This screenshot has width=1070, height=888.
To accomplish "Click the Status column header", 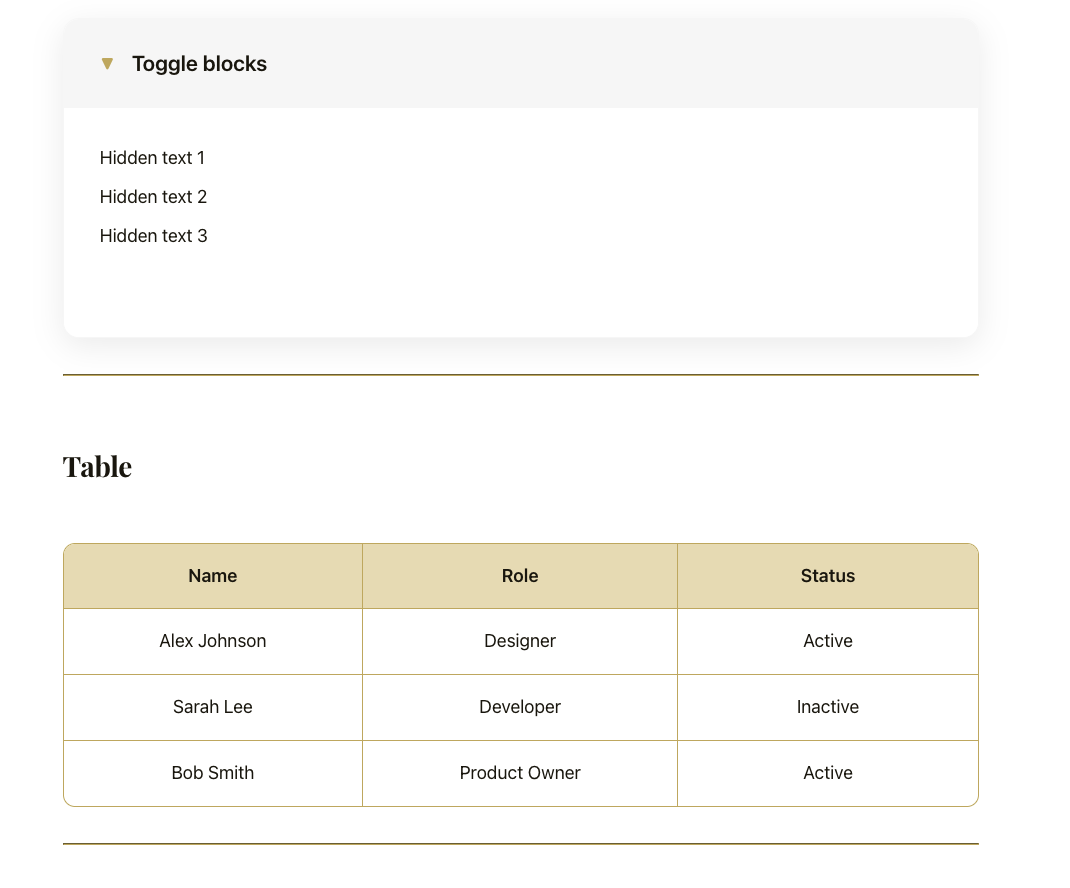I will [827, 576].
